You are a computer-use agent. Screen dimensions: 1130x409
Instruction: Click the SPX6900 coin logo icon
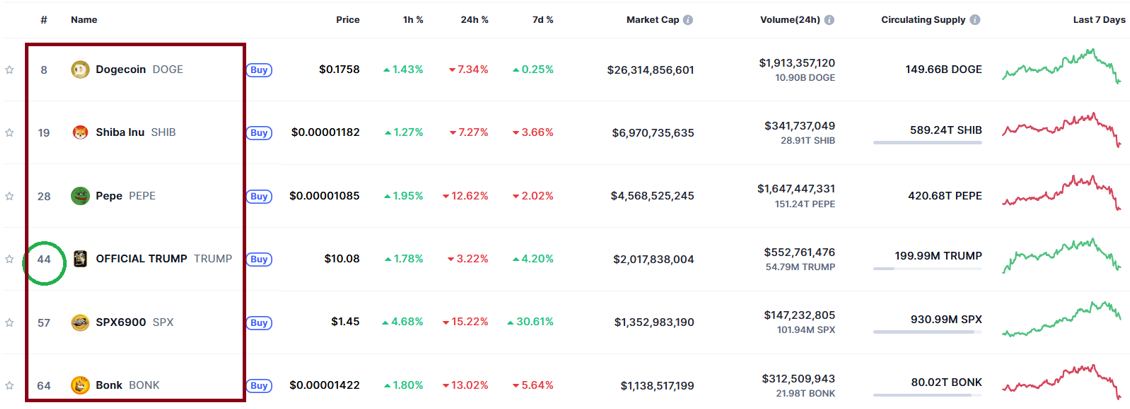coord(81,322)
